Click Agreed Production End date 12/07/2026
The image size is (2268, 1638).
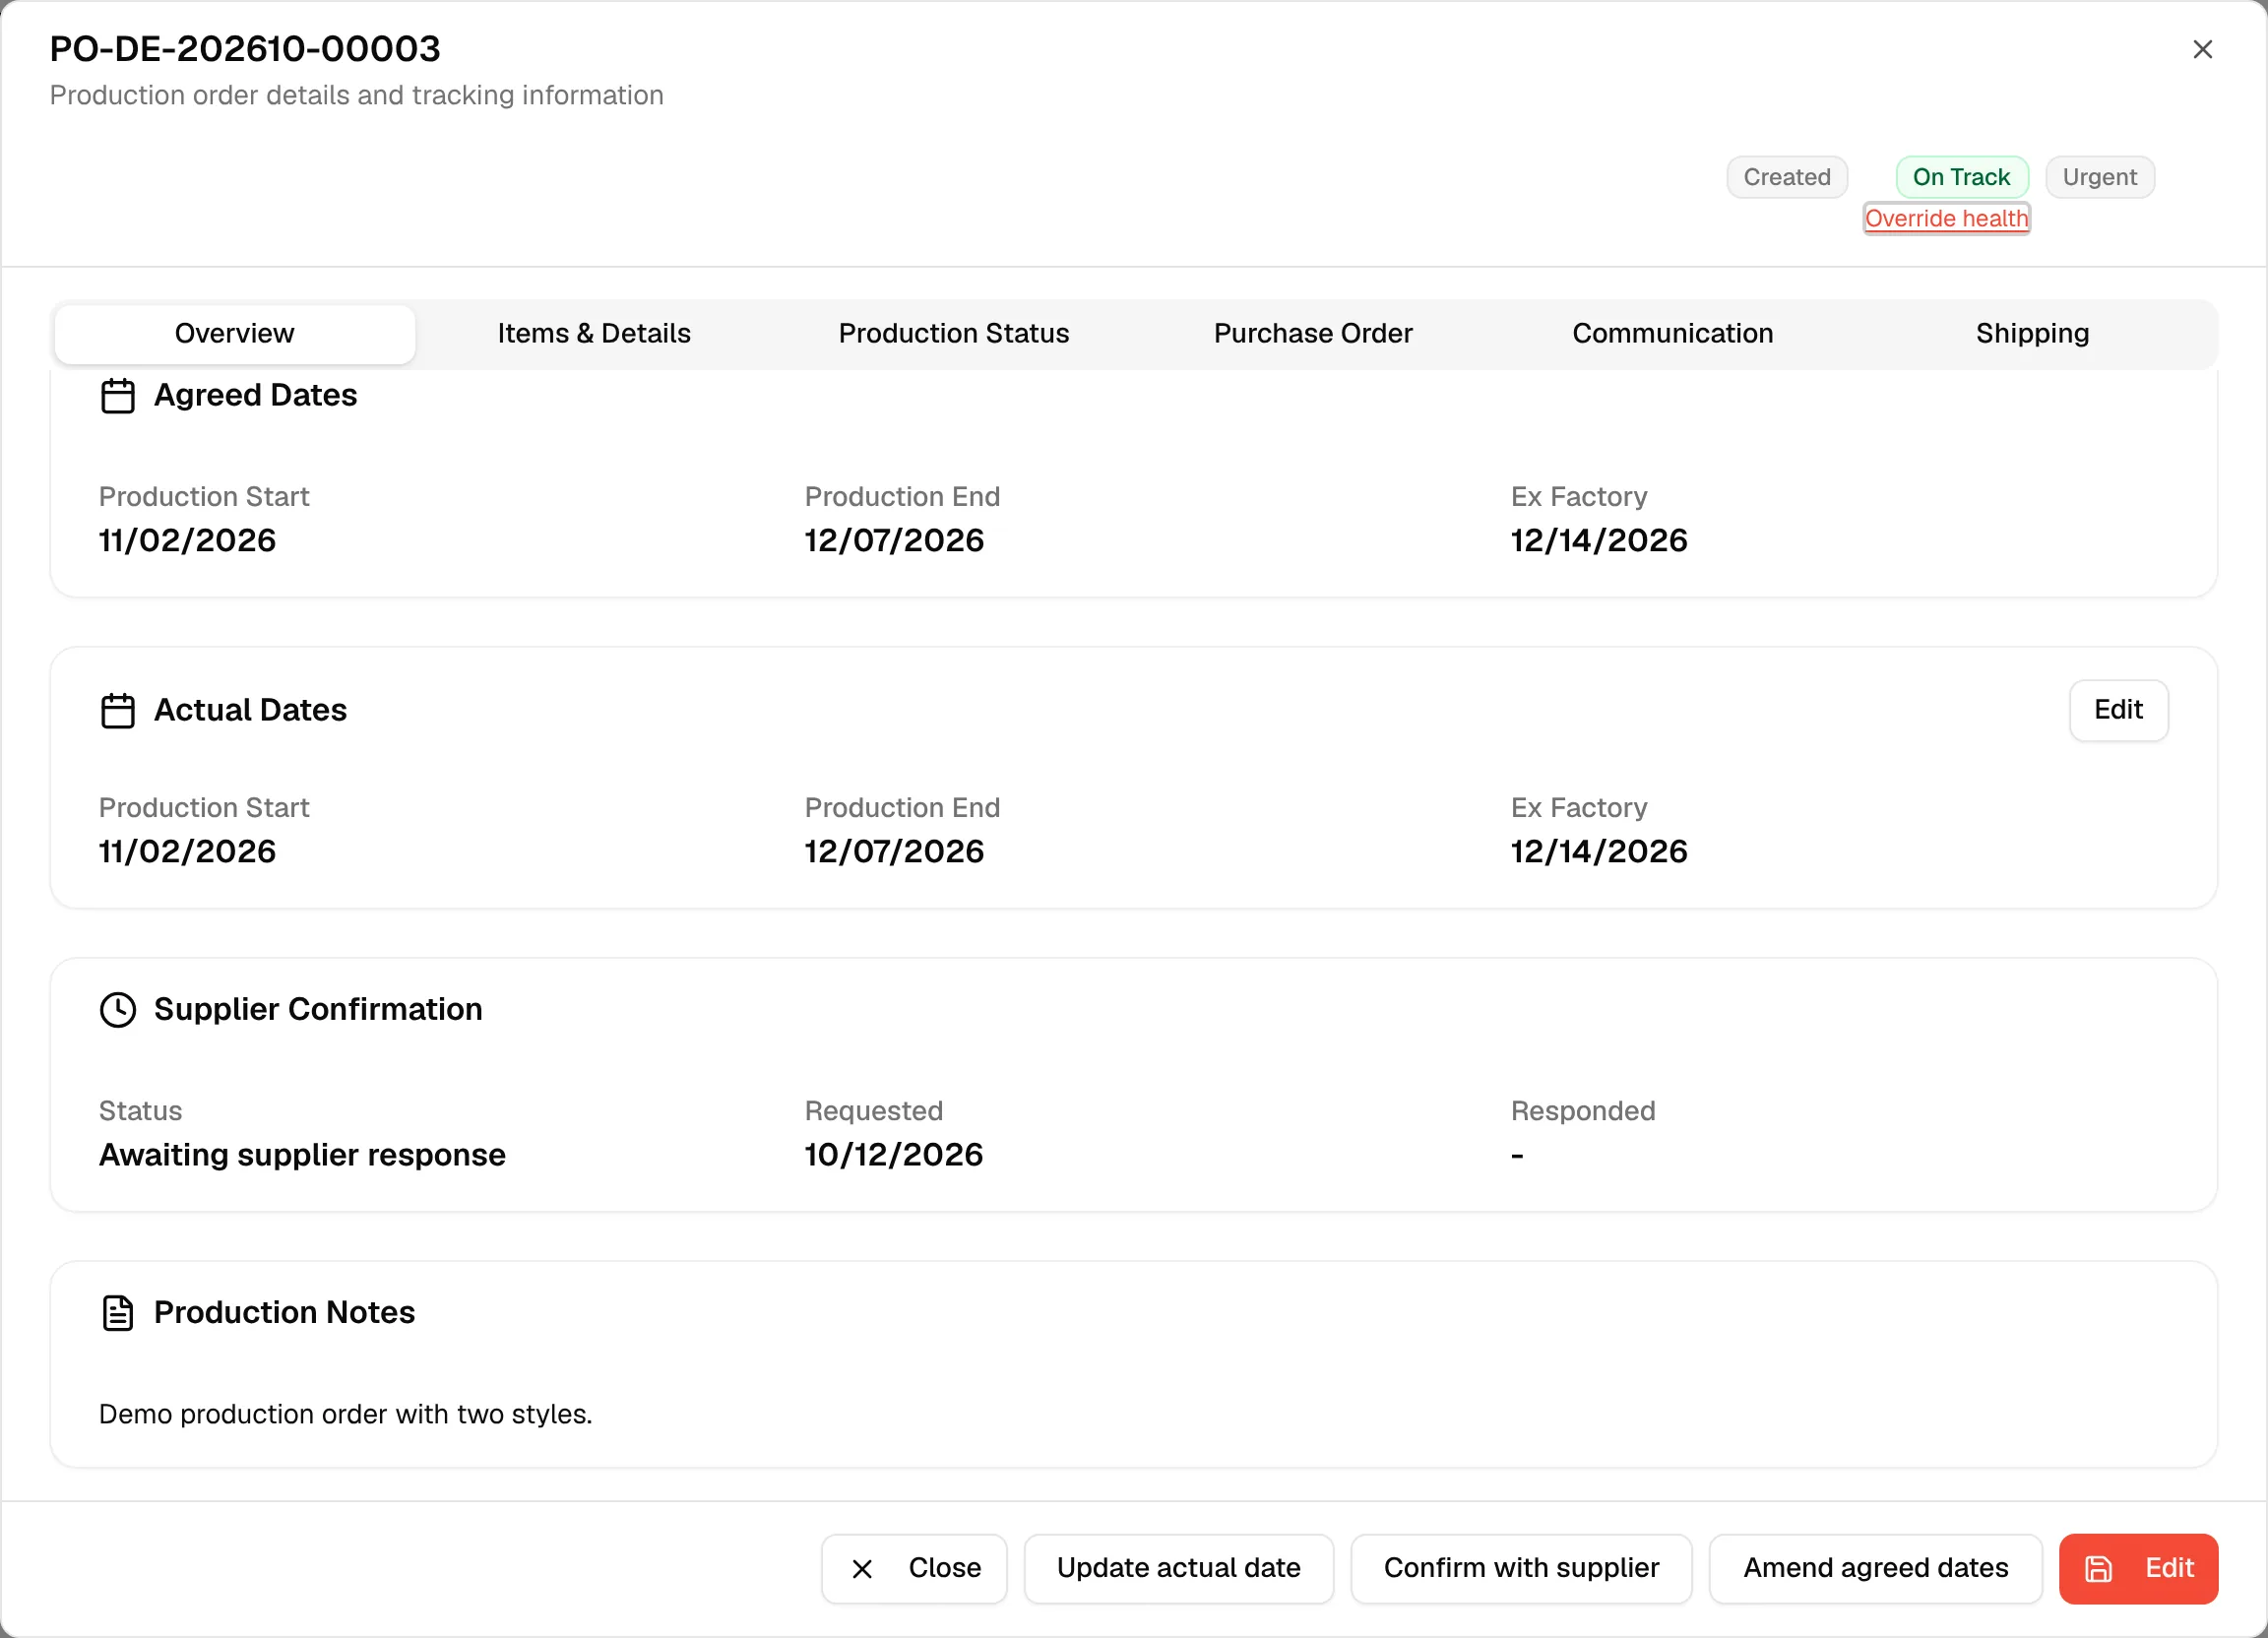click(894, 541)
